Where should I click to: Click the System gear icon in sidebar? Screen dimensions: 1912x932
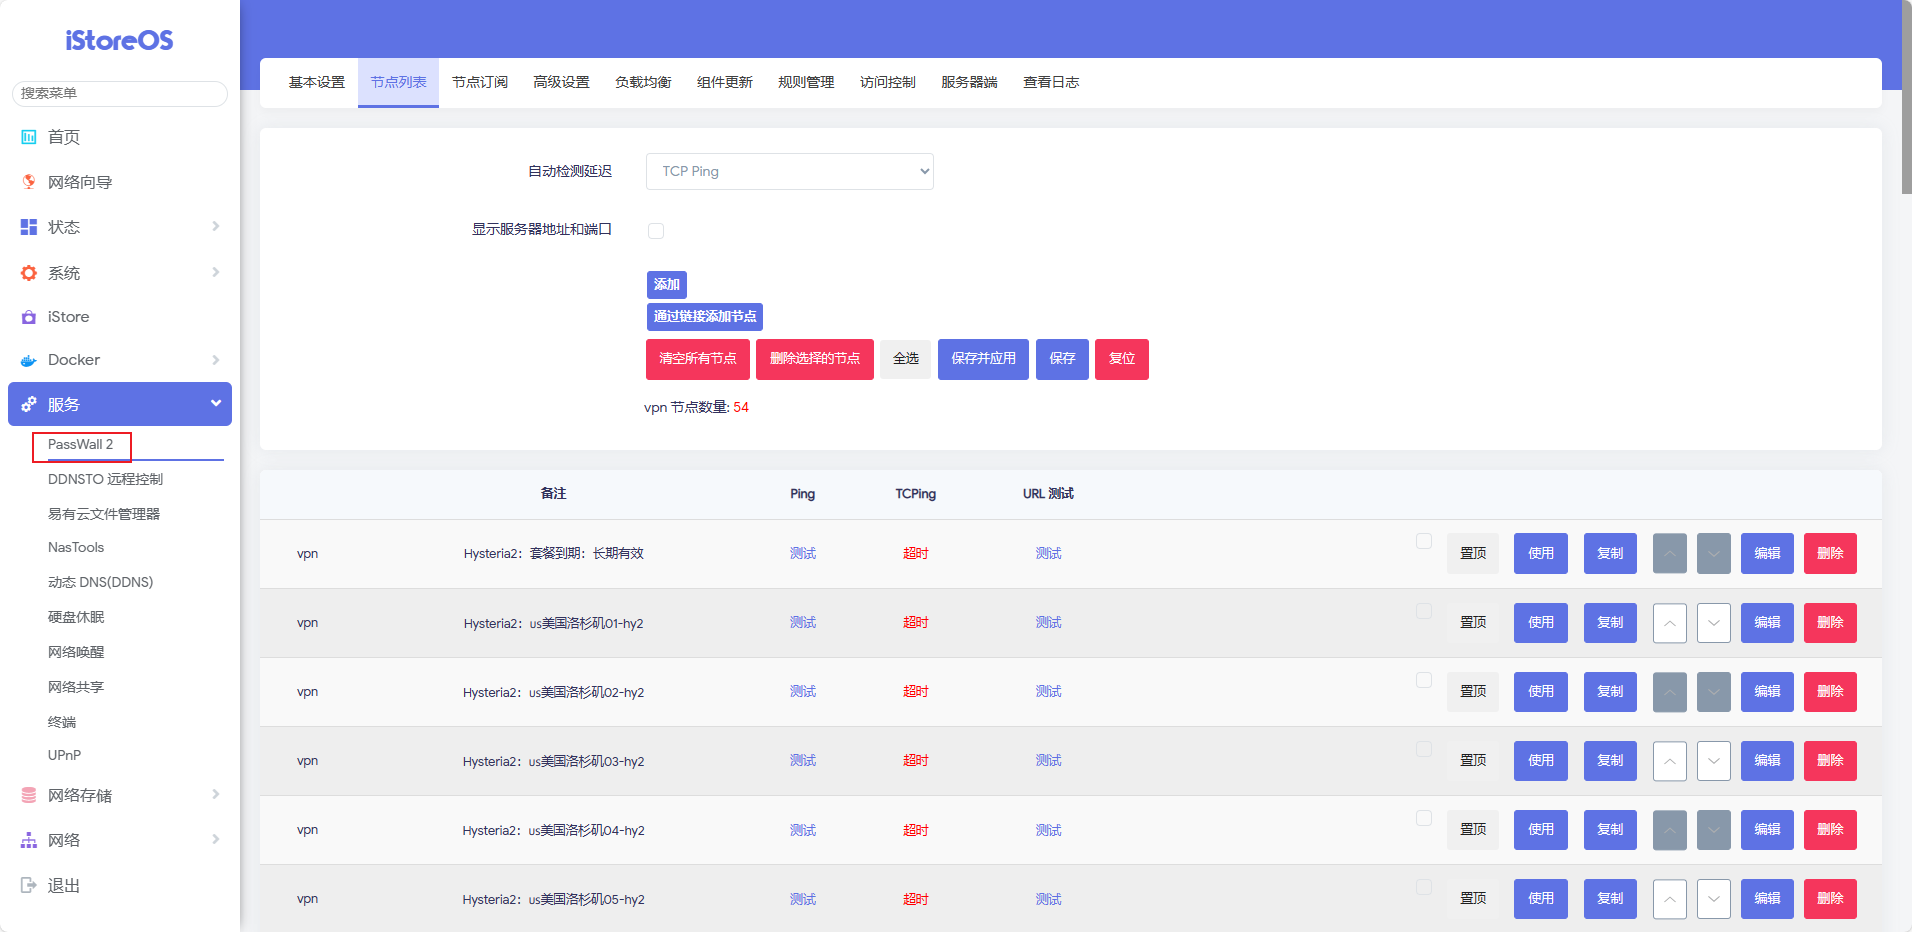point(29,273)
